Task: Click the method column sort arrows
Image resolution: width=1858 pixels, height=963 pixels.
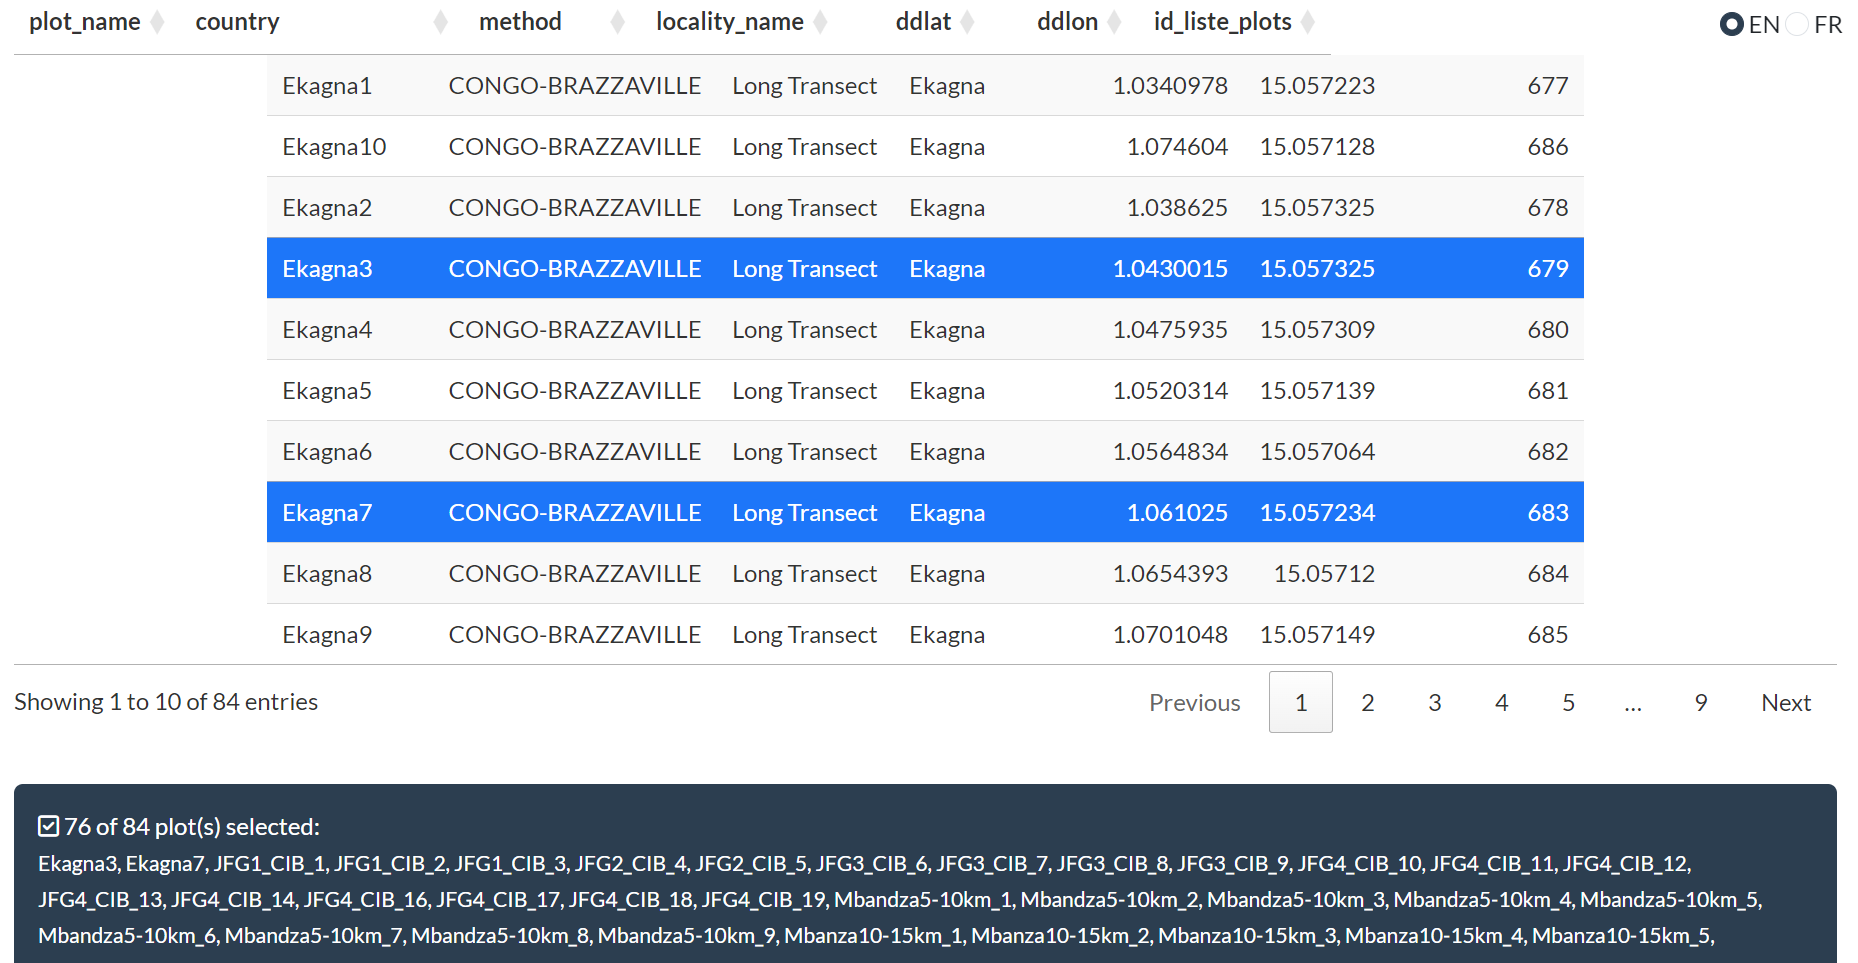Action: point(617,22)
